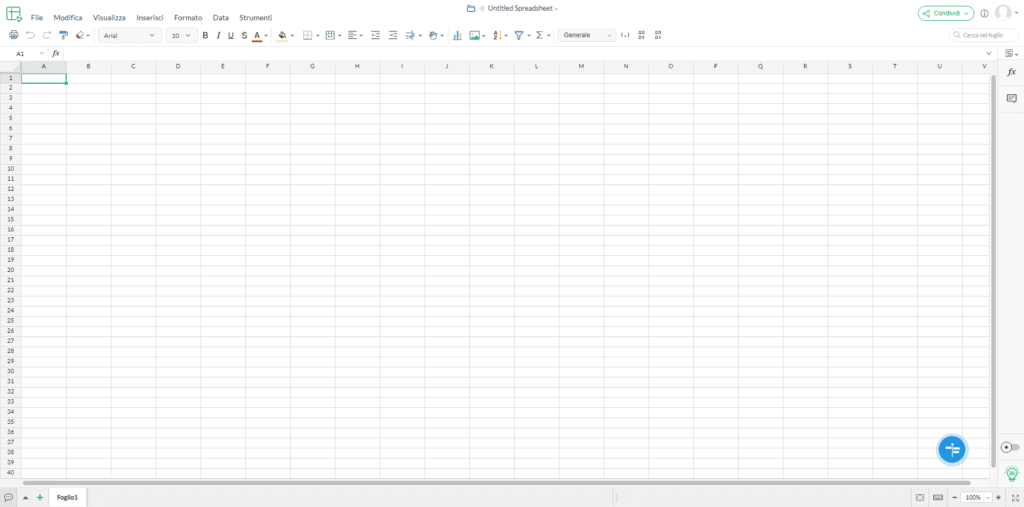Select the paint format brush tool

pos(63,35)
